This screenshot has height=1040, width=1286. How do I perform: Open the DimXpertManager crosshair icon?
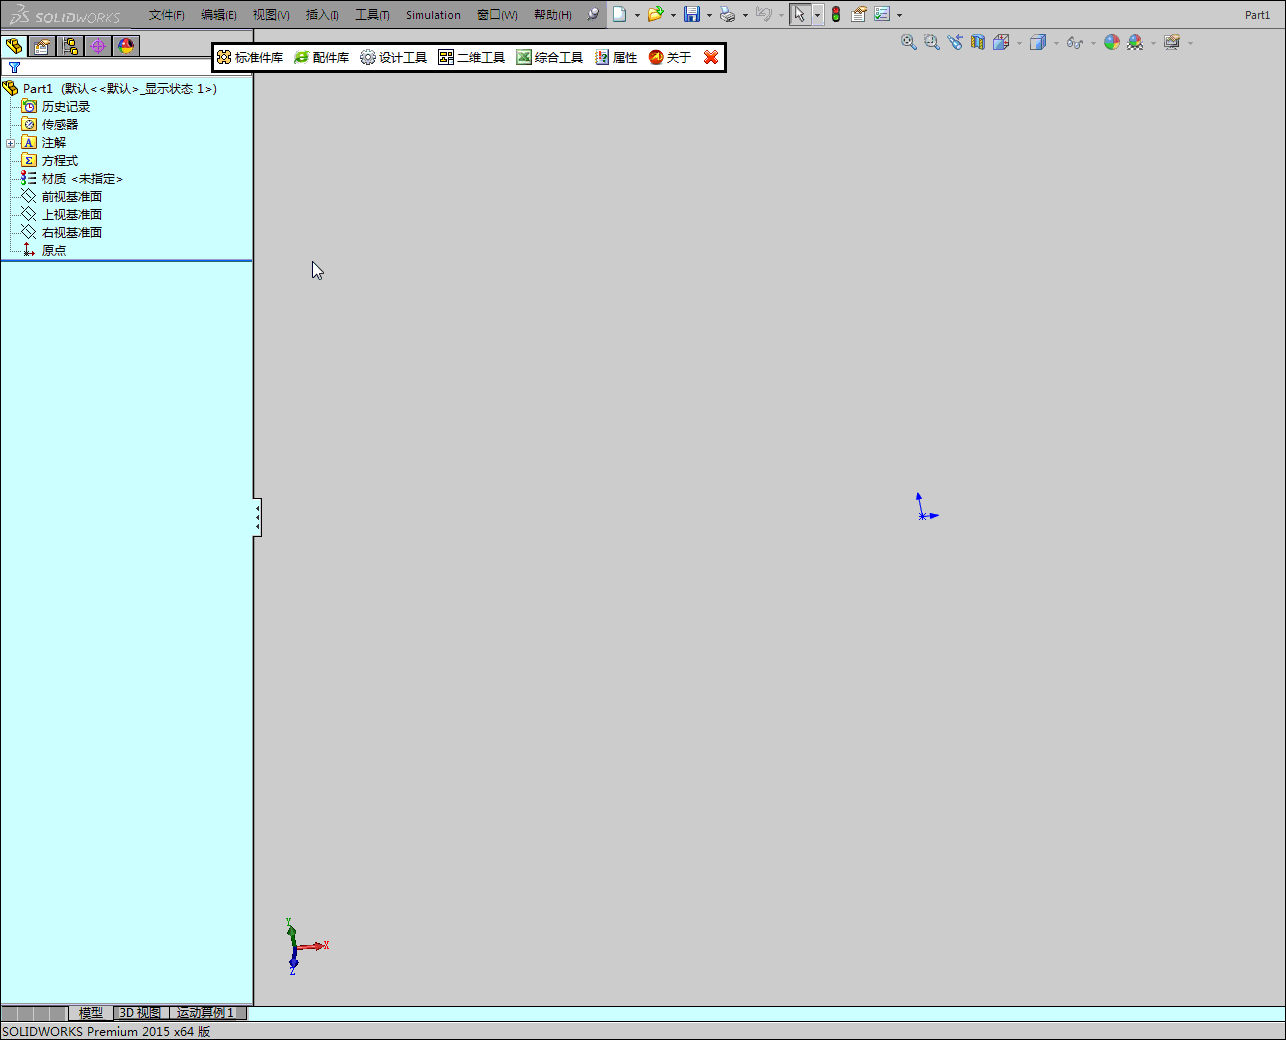(x=99, y=46)
